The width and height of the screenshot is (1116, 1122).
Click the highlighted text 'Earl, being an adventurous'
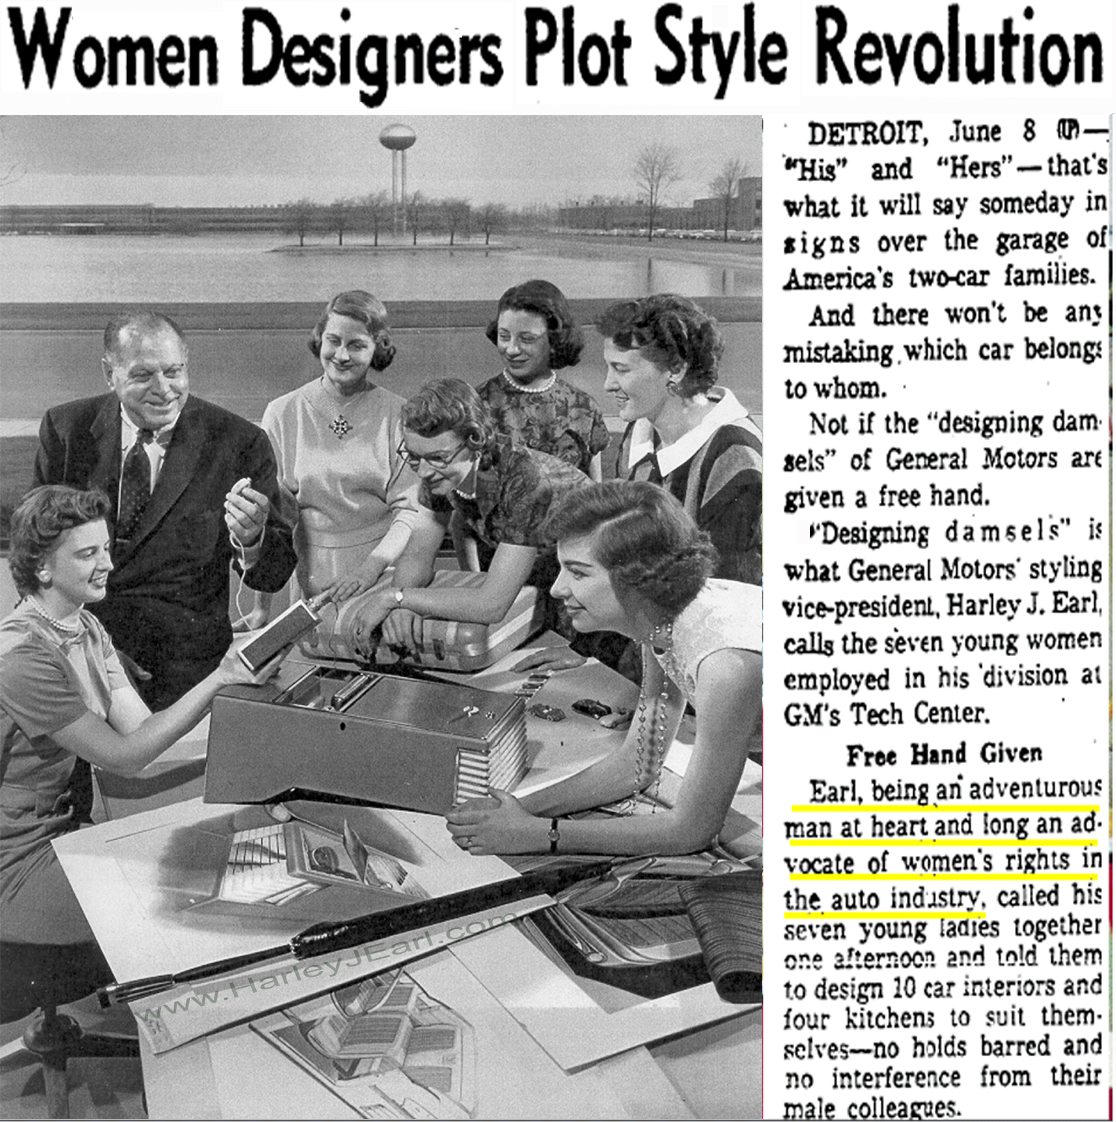(x=955, y=789)
